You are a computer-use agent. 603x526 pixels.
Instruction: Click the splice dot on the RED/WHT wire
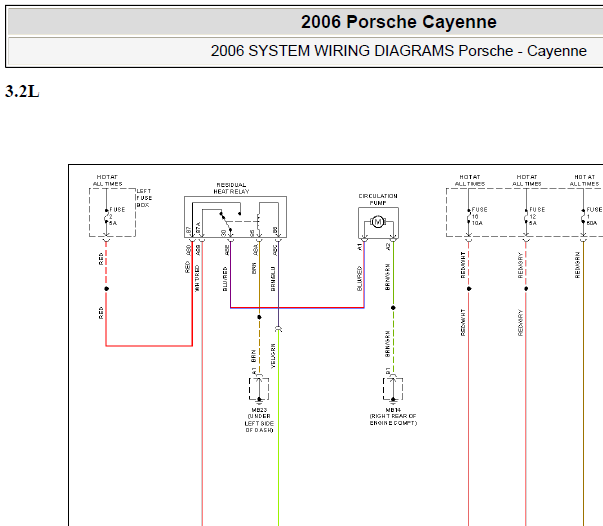click(x=469, y=289)
